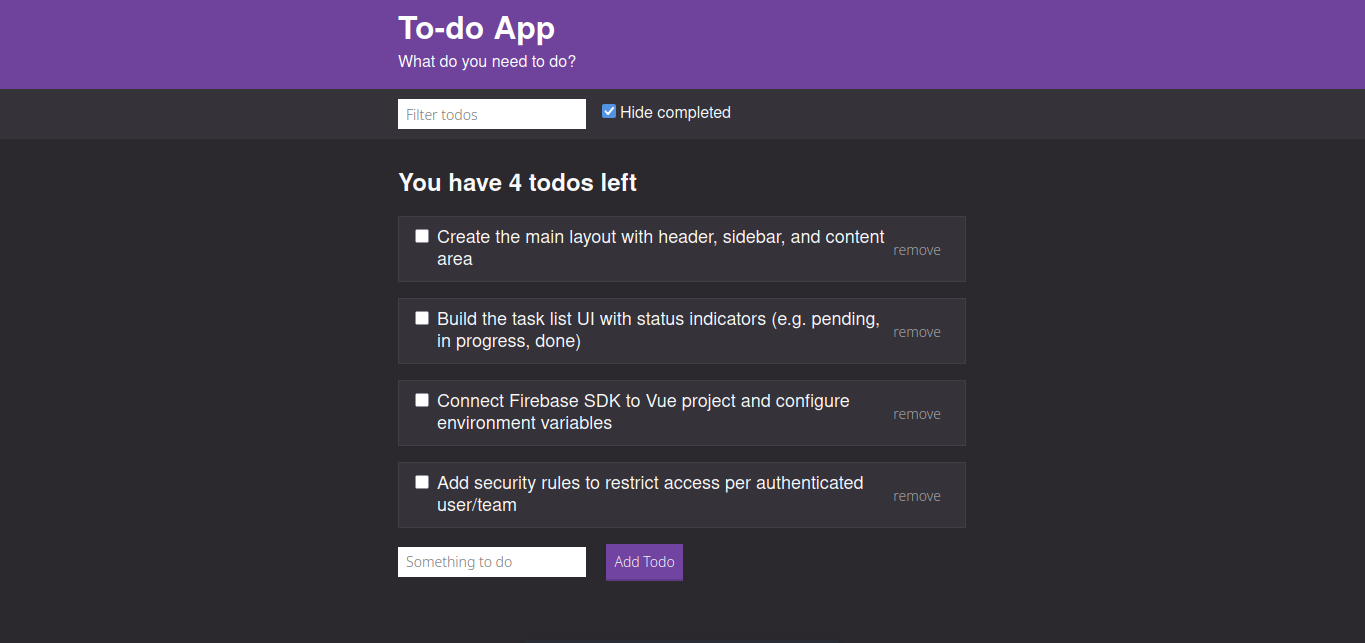Mark the task list UI todo complete
This screenshot has width=1365, height=643.
421,317
